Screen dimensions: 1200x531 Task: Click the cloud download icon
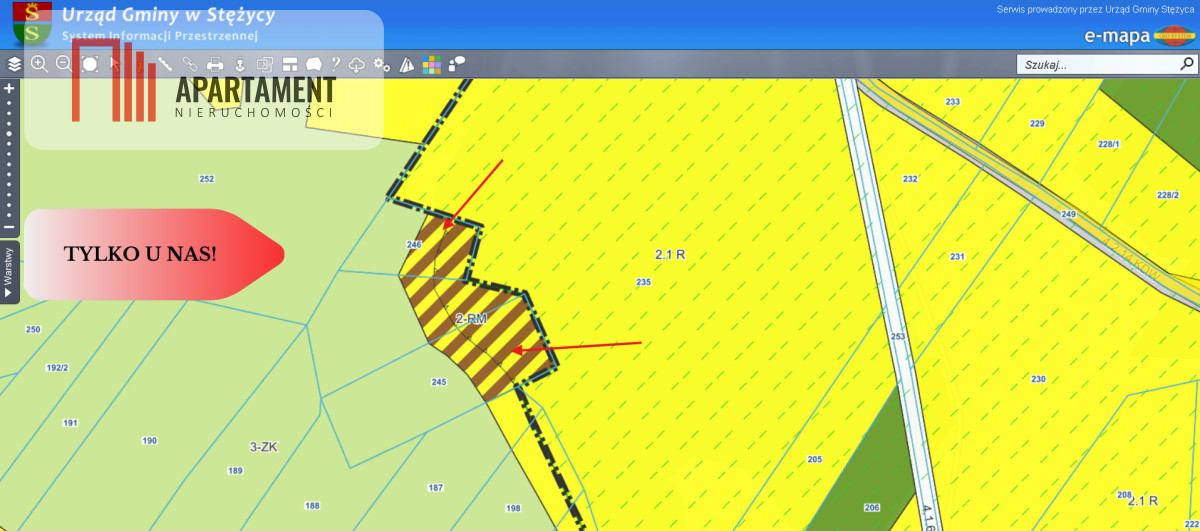[x=357, y=64]
